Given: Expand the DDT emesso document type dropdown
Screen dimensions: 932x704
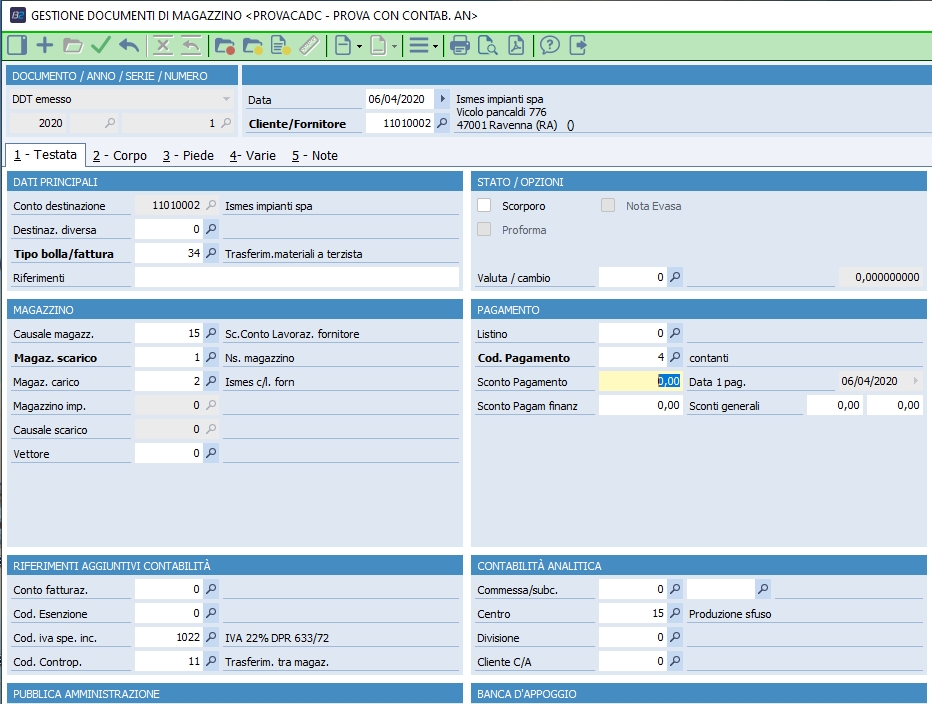Looking at the screenshot, I should (x=226, y=99).
